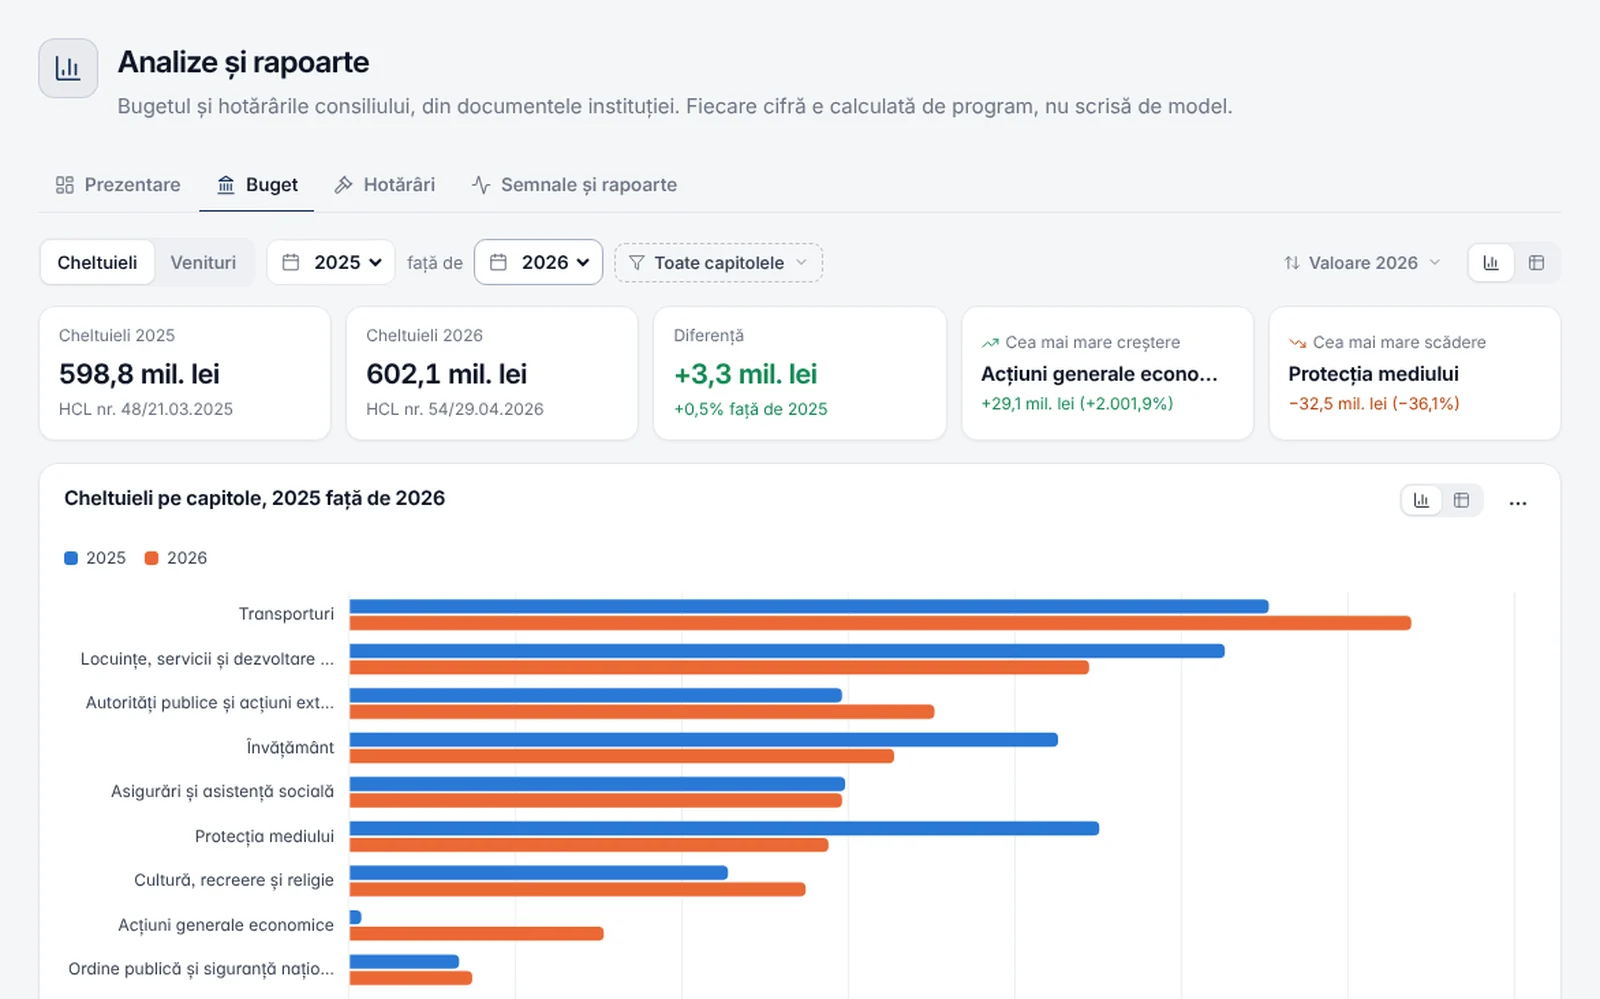Screen dimensions: 1600x999
Task: Open the three-dot menu of the chart card
Action: [1518, 502]
